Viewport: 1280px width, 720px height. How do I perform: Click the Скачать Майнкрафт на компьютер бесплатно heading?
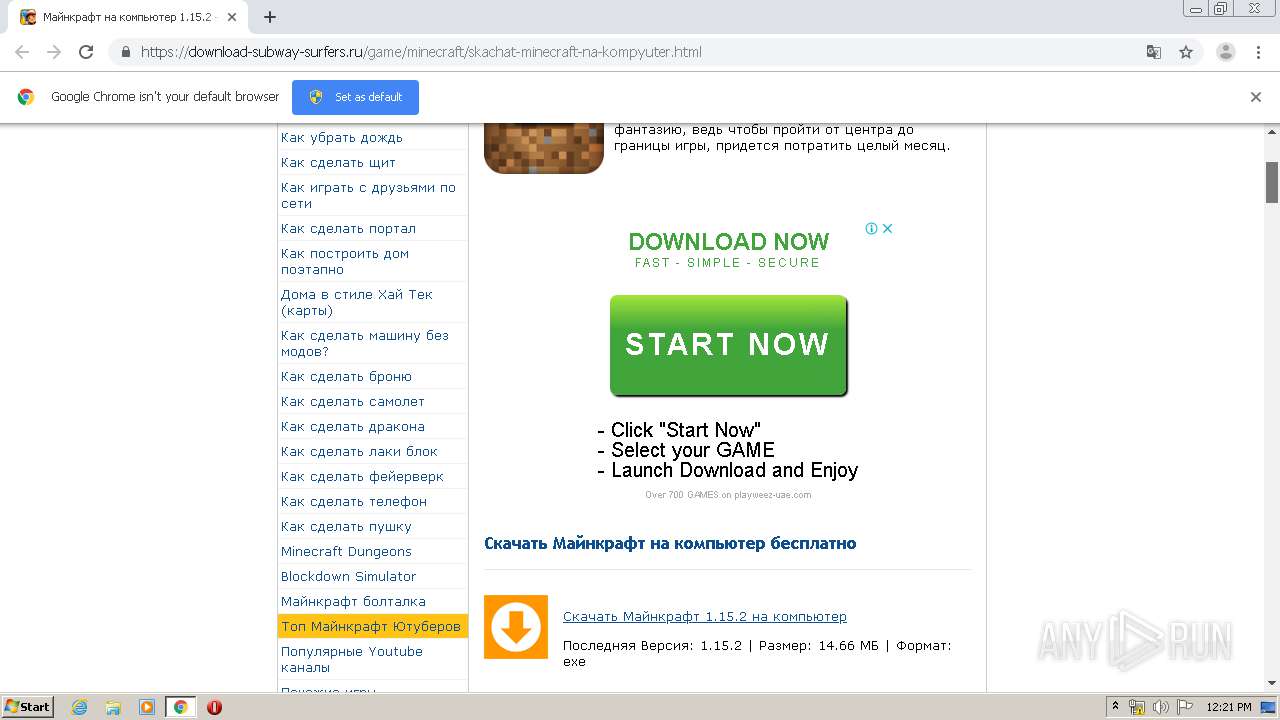[670, 544]
